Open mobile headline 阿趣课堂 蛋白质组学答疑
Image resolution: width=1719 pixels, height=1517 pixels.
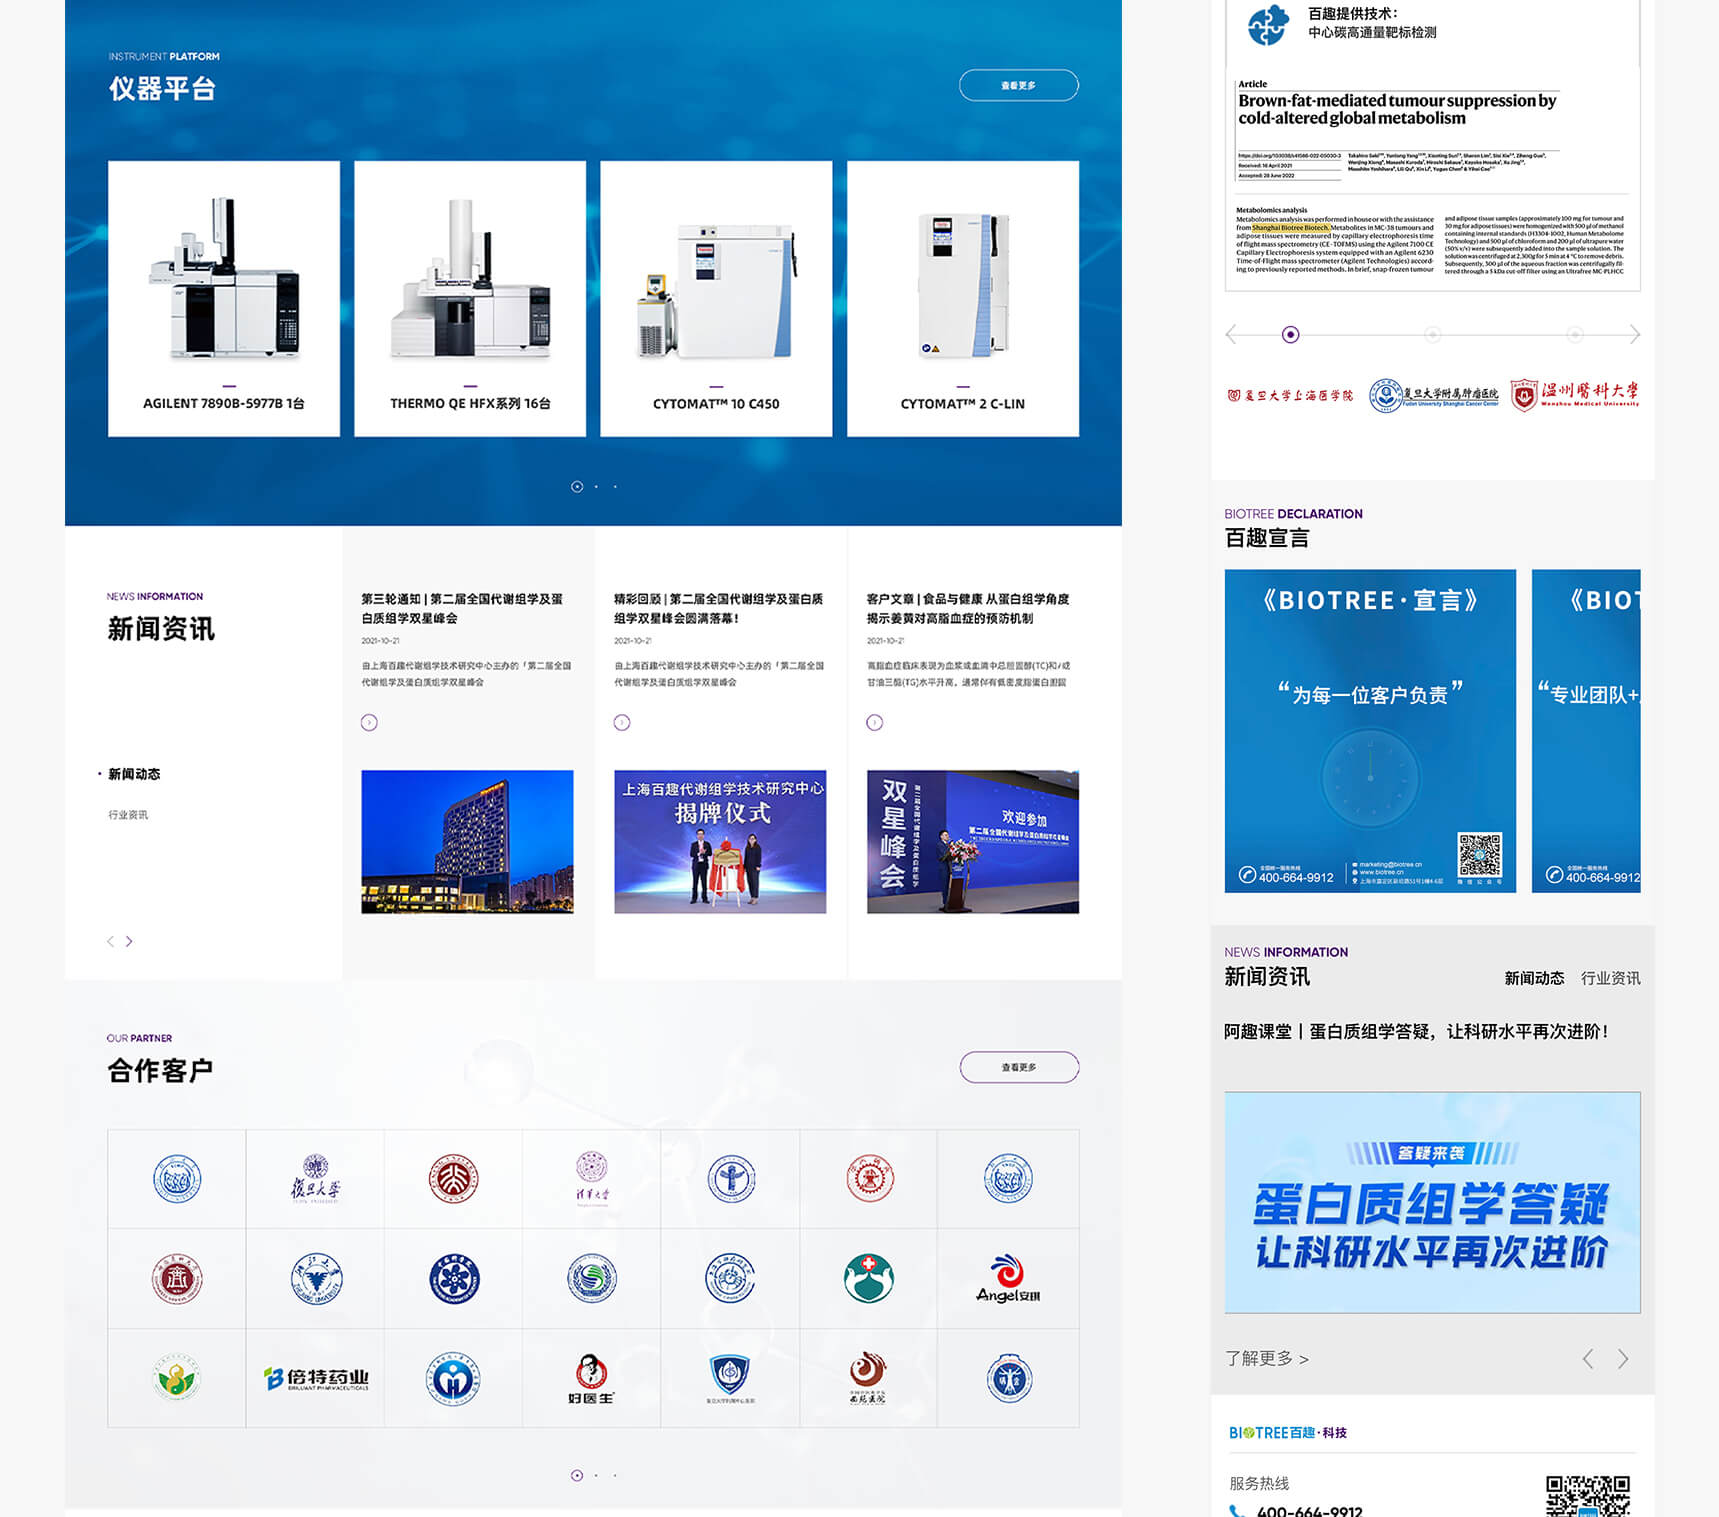1416,1031
